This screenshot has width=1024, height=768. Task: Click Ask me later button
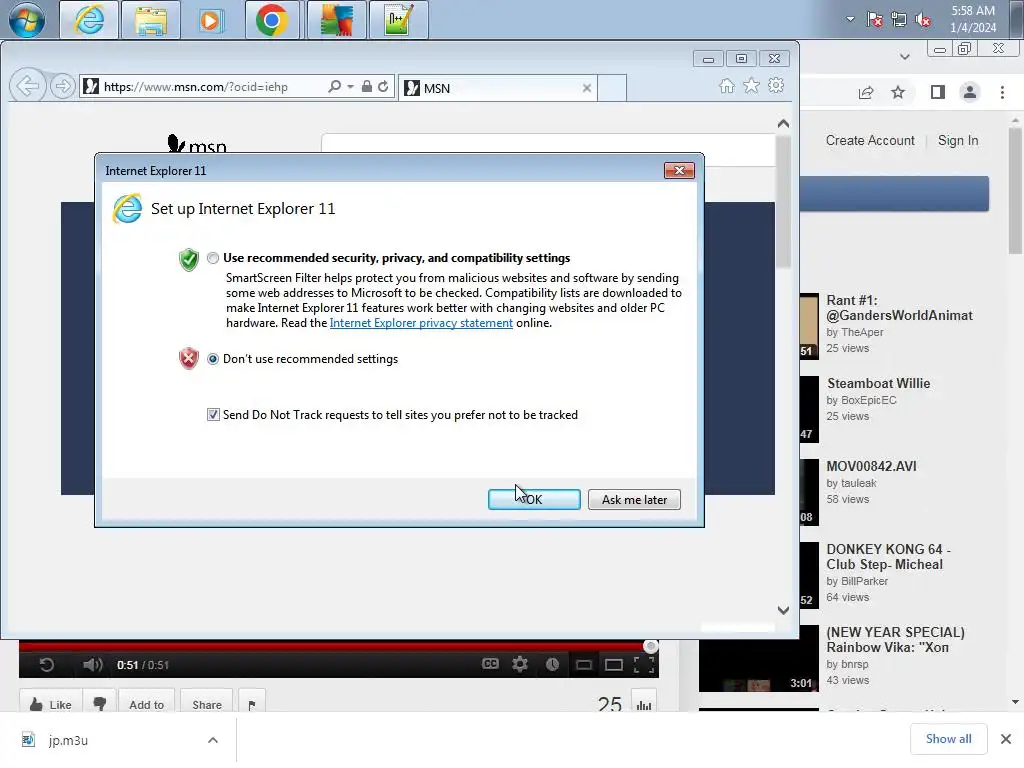(634, 500)
